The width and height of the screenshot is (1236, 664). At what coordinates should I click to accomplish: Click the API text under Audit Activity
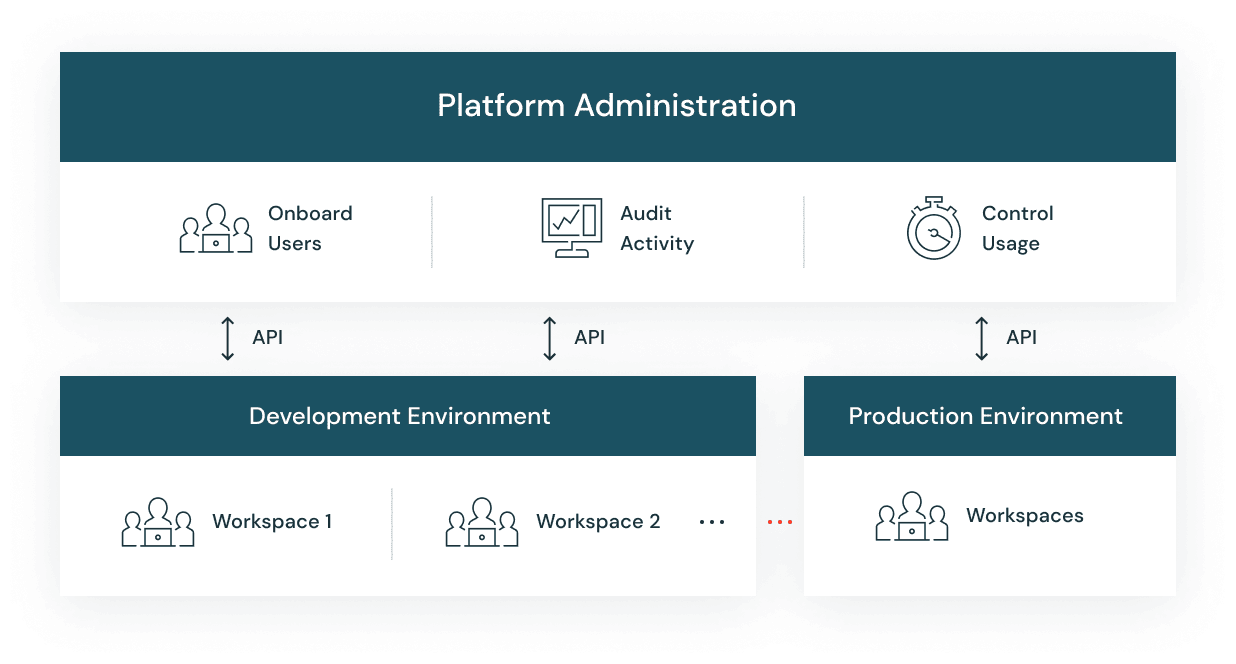[590, 337]
